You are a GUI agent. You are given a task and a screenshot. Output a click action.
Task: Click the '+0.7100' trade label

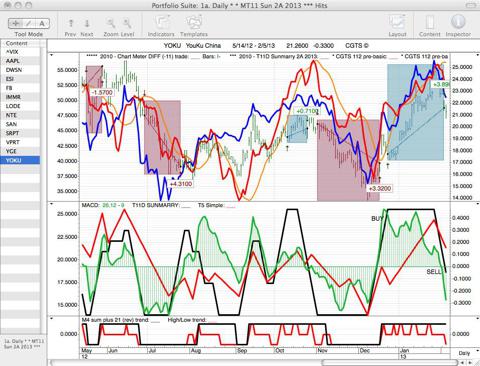coord(306,111)
